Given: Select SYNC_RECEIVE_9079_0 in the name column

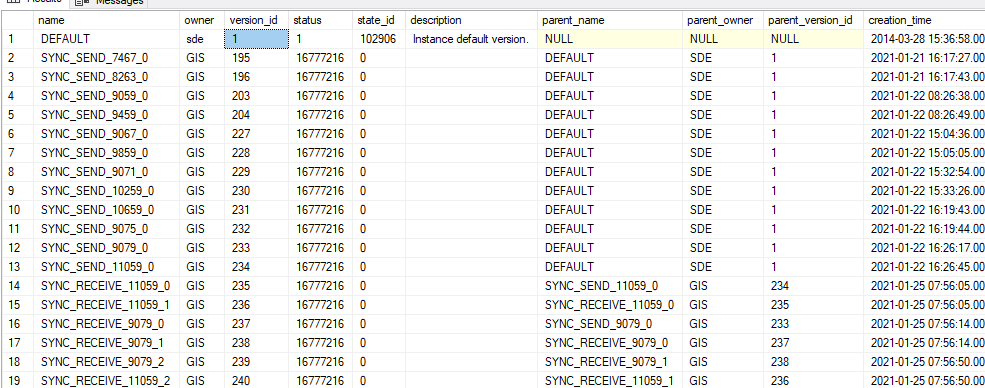Looking at the screenshot, I should click(106, 323).
